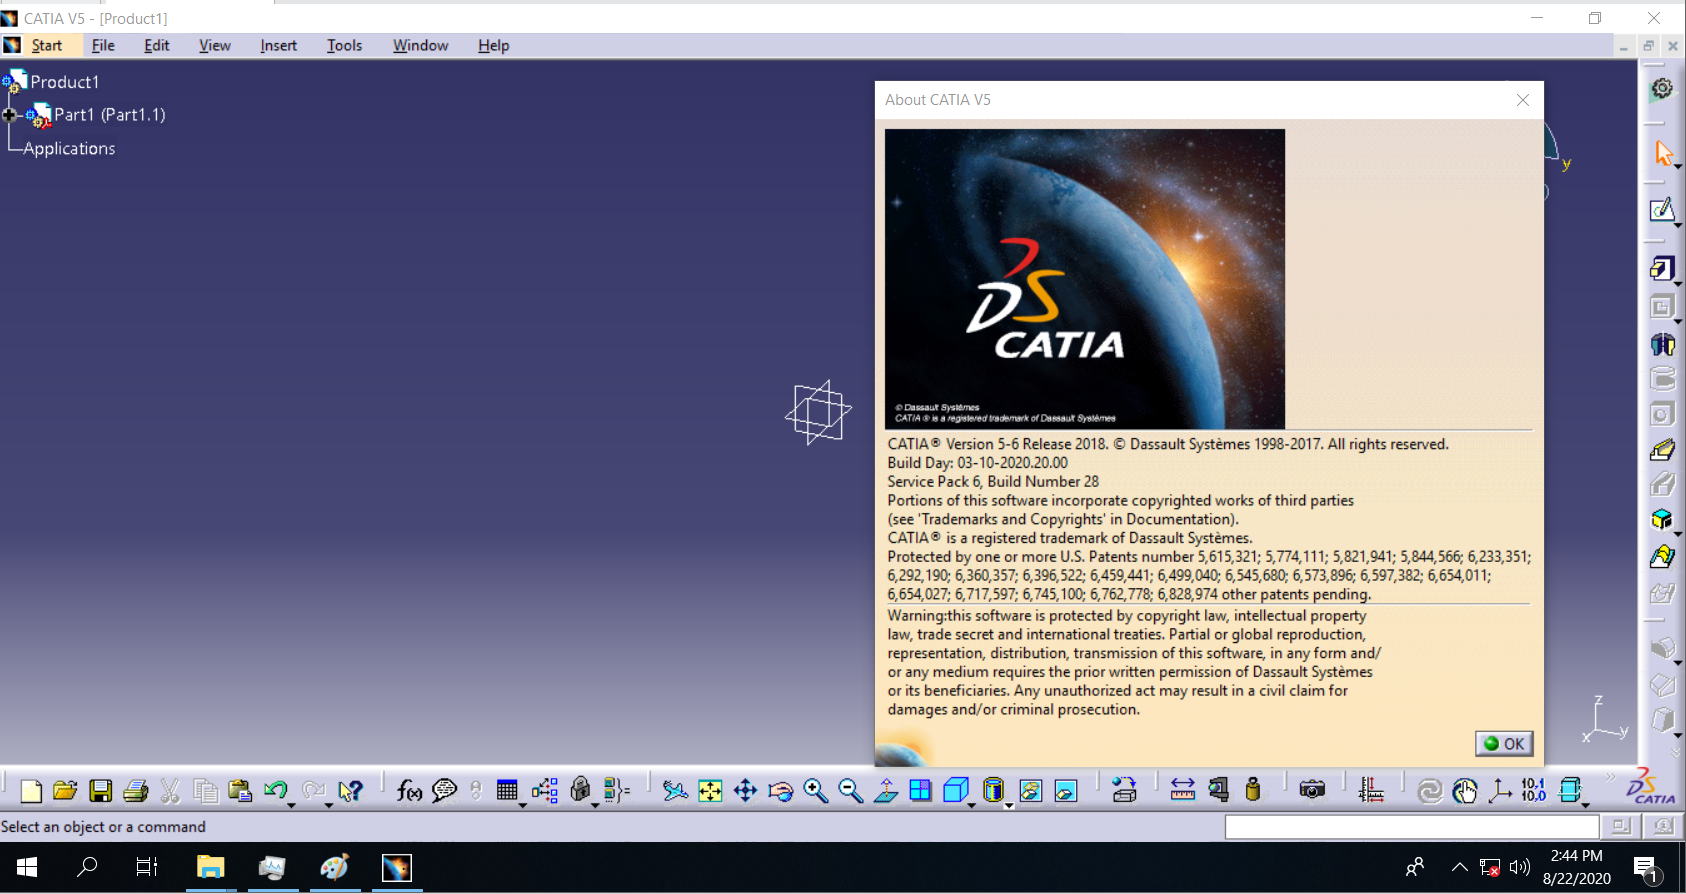Viewport: 1686px width, 894px height.
Task: Create Multi-View with the four-pane icon
Action: (920, 791)
